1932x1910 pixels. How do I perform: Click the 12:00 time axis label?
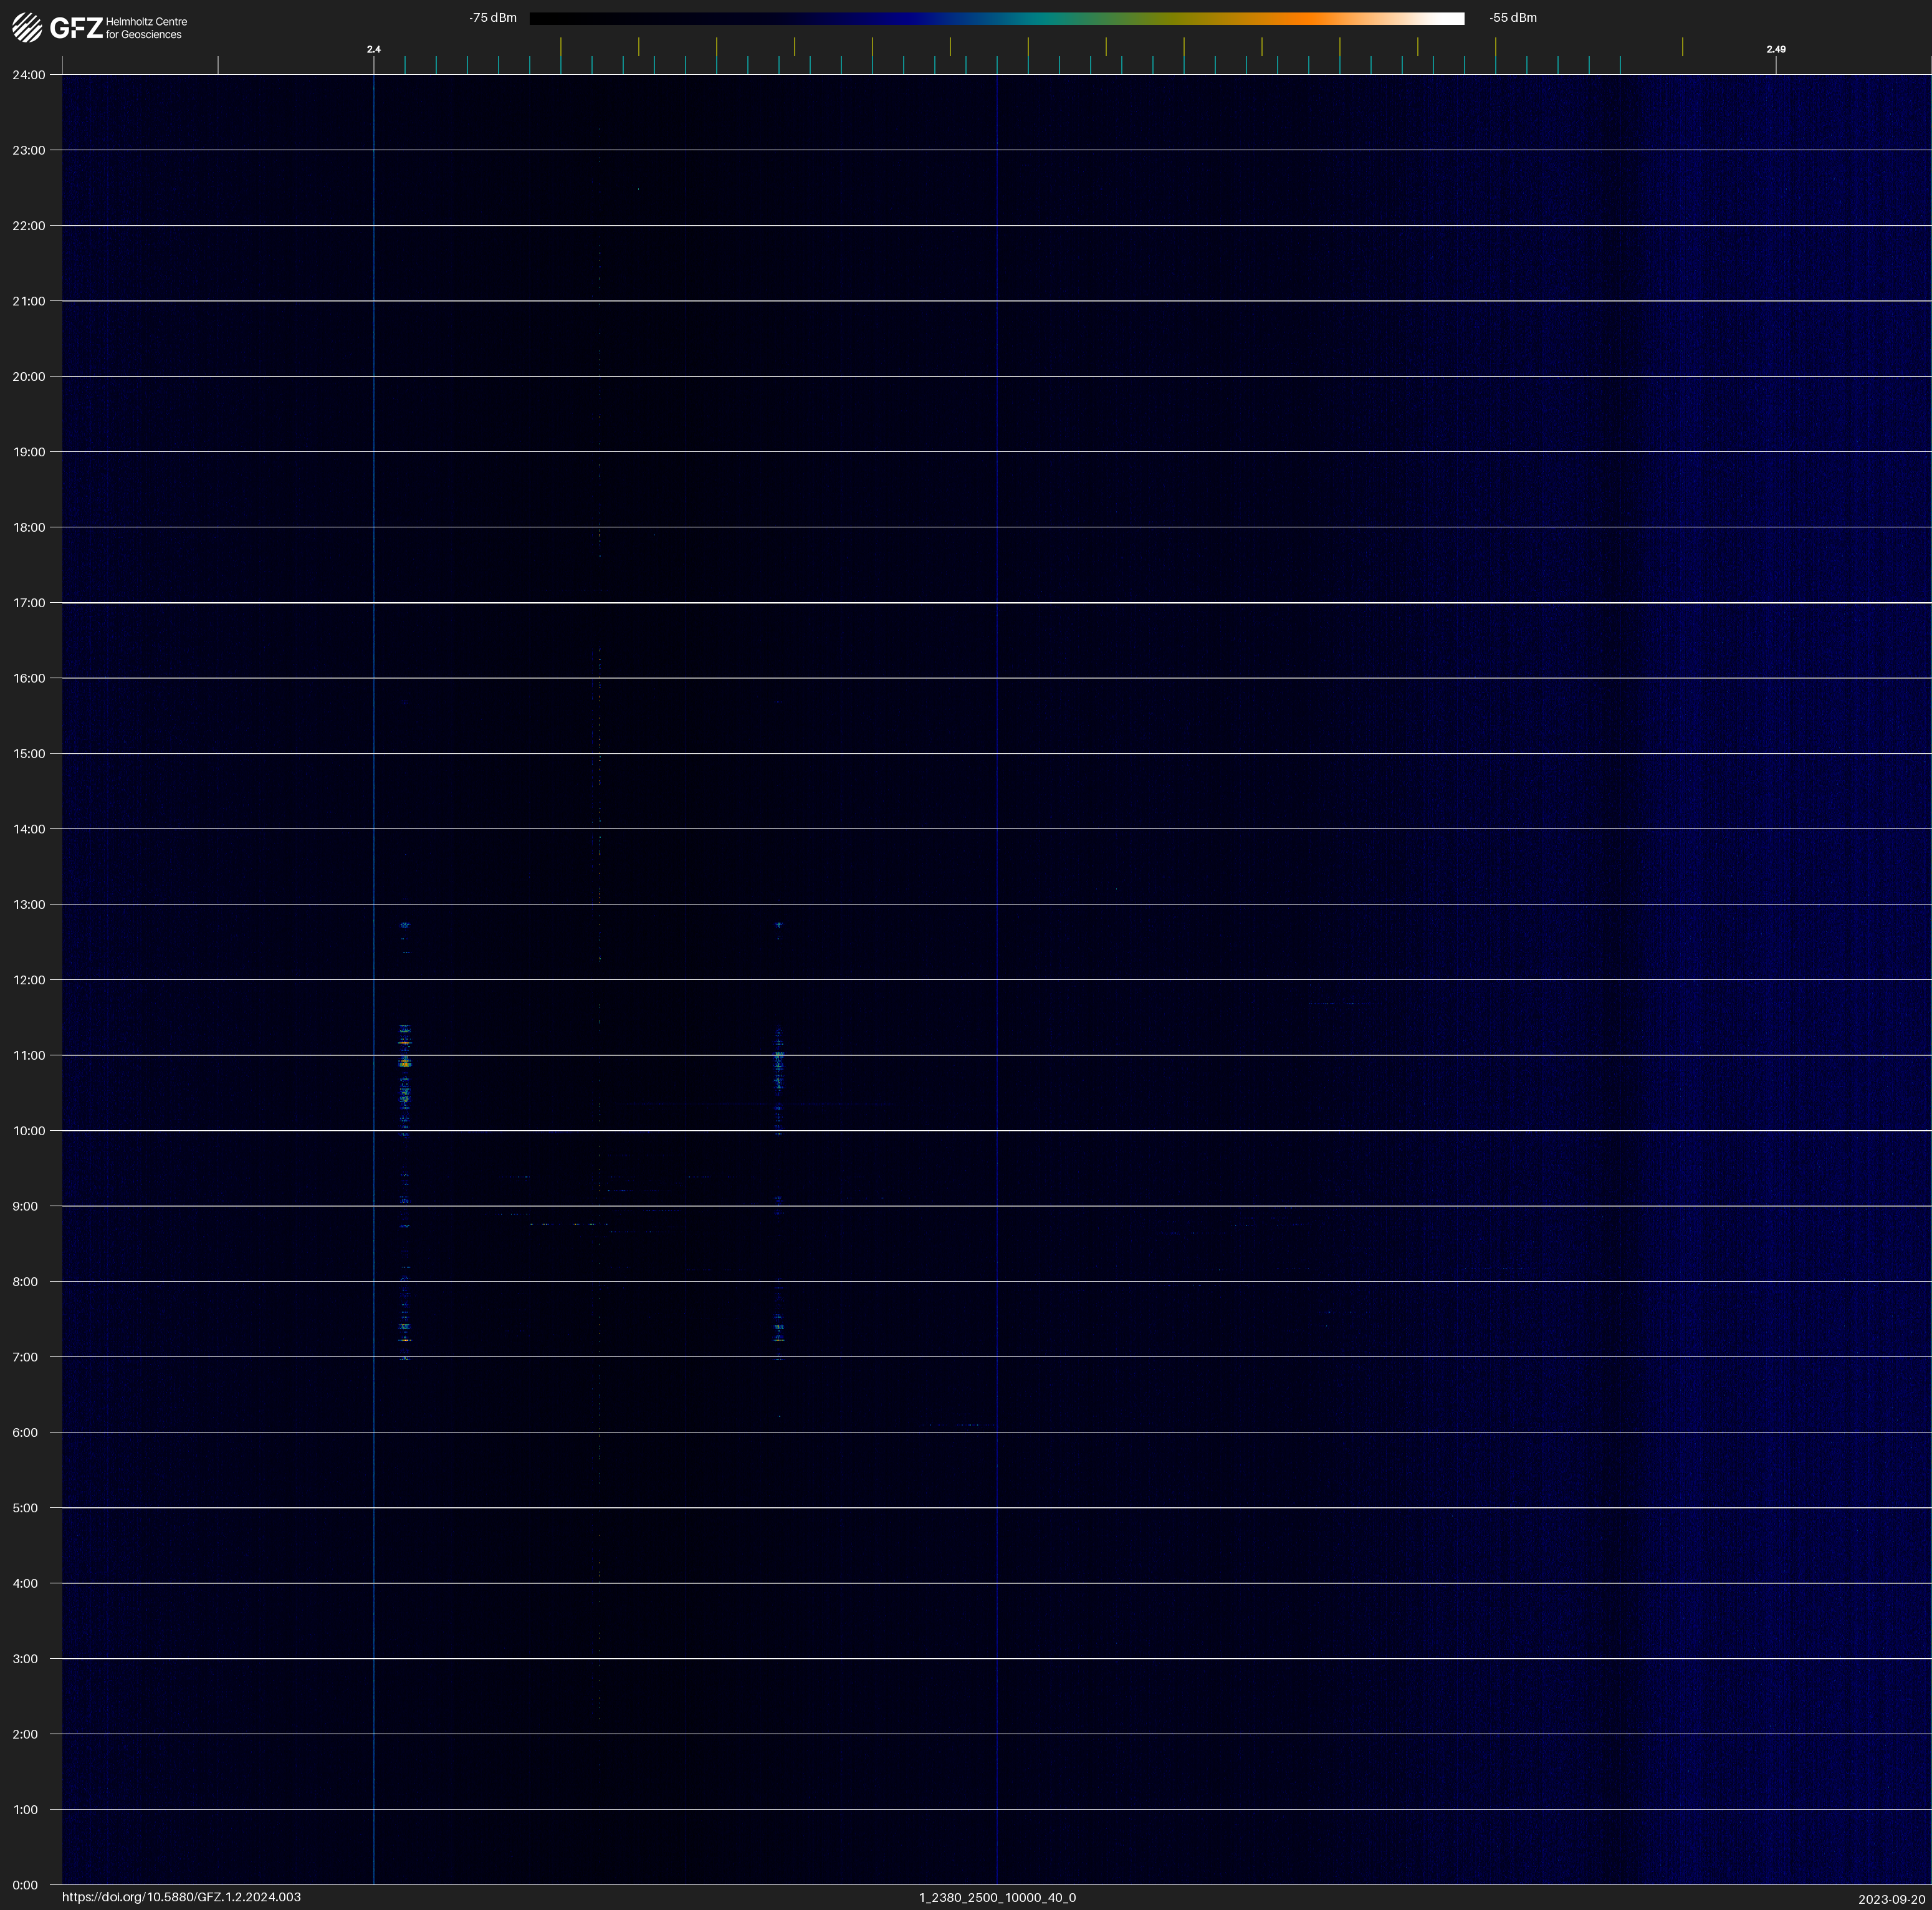click(29, 980)
